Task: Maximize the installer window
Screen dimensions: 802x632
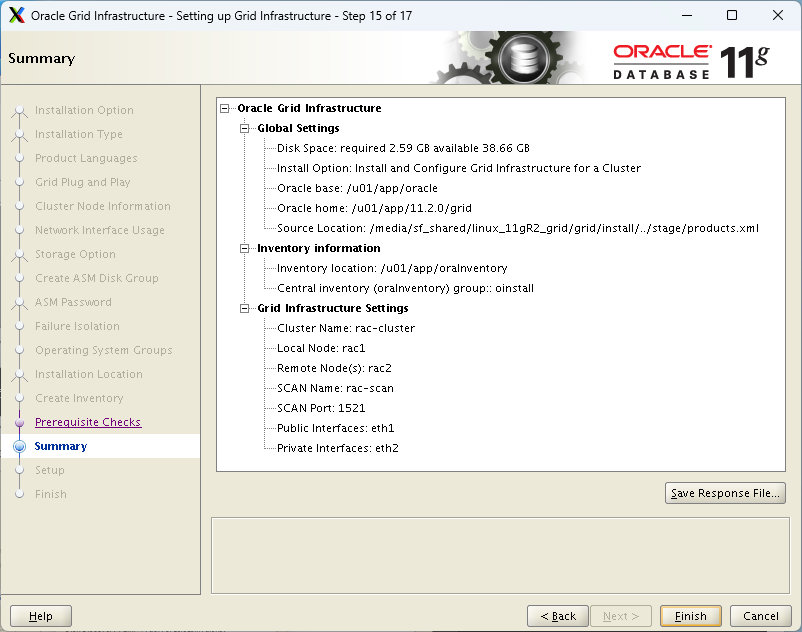Action: click(x=732, y=15)
